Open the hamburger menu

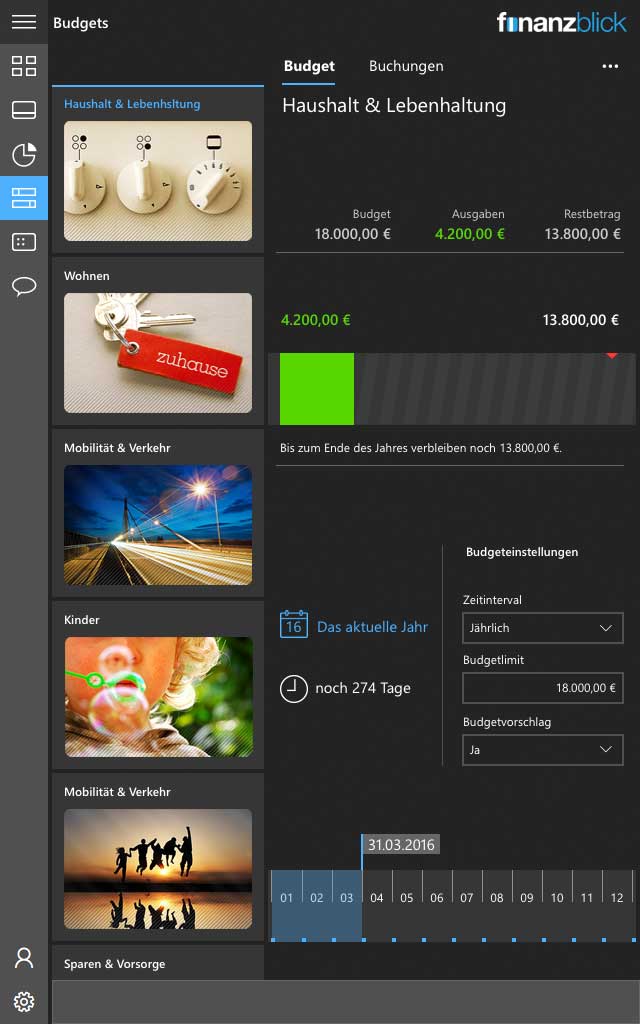24,22
